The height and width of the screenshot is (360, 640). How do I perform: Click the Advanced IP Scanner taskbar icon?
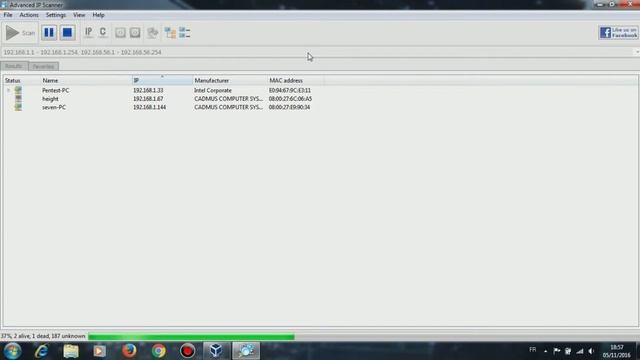[246, 351]
